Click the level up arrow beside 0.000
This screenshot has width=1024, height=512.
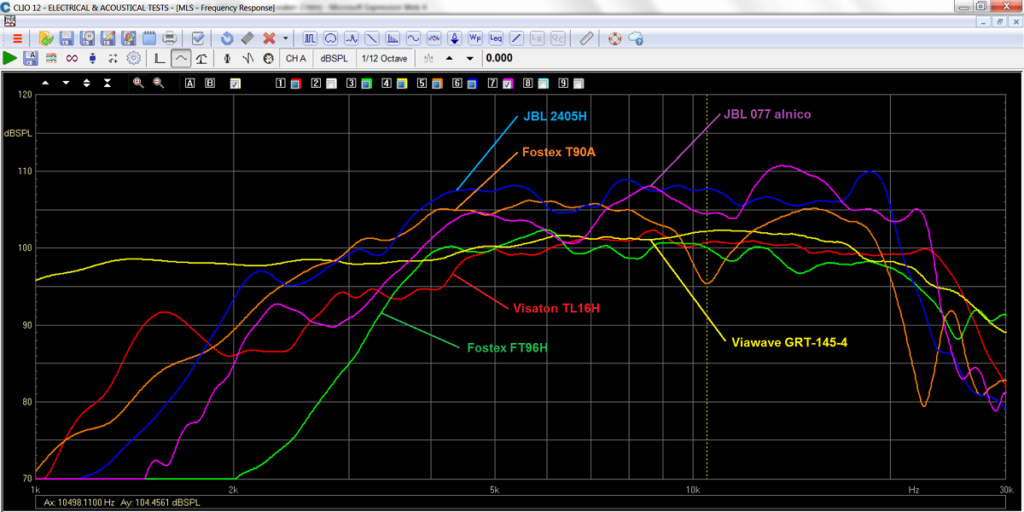coord(449,58)
